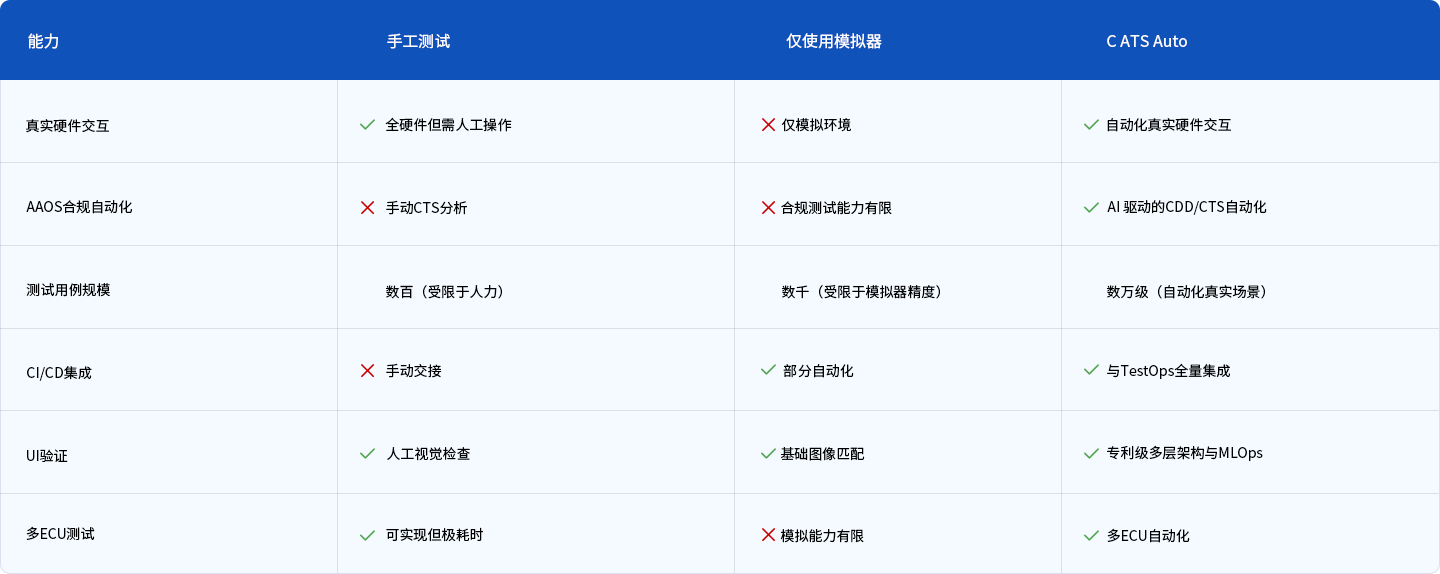The width and height of the screenshot is (1440, 574).
Task: Click the 基础图像匹配 cell text
Action: point(822,454)
